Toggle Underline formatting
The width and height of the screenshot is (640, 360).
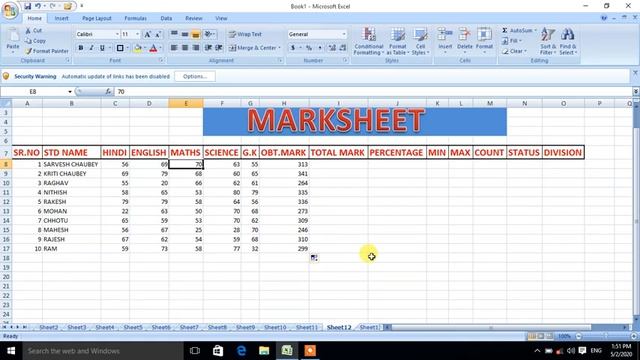point(102,48)
